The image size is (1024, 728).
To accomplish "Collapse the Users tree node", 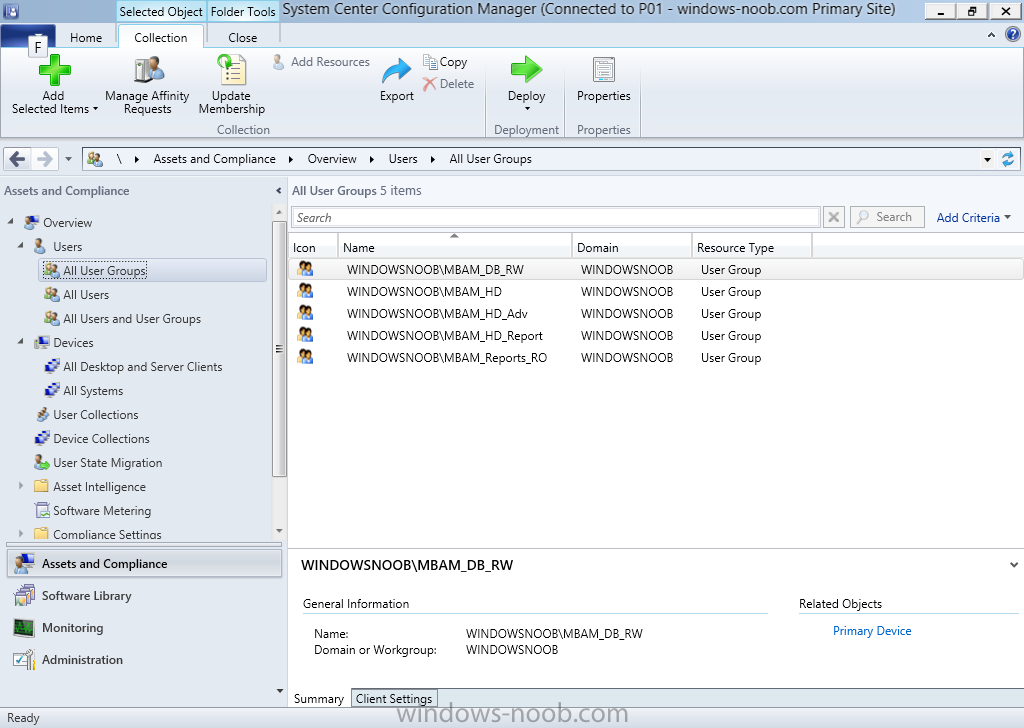I will click(21, 245).
